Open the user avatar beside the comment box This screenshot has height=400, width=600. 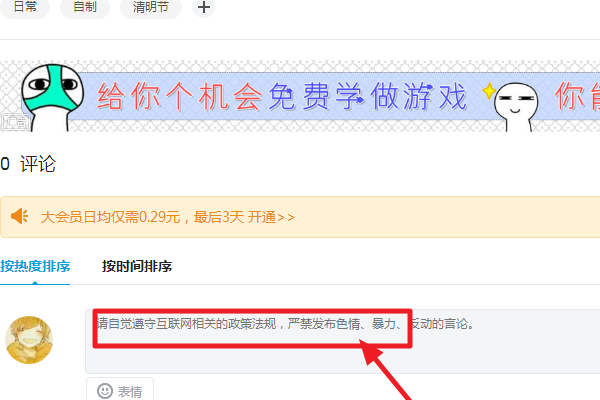29,340
